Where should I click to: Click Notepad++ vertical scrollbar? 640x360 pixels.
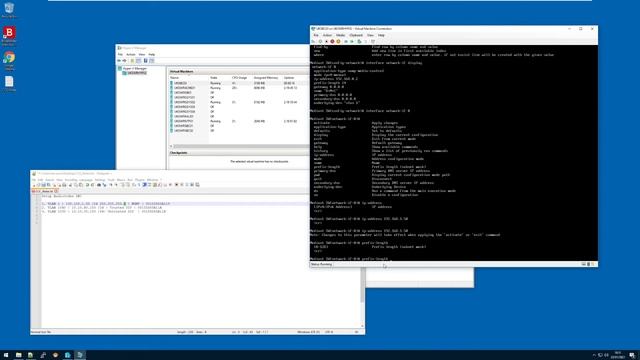pos(362,286)
